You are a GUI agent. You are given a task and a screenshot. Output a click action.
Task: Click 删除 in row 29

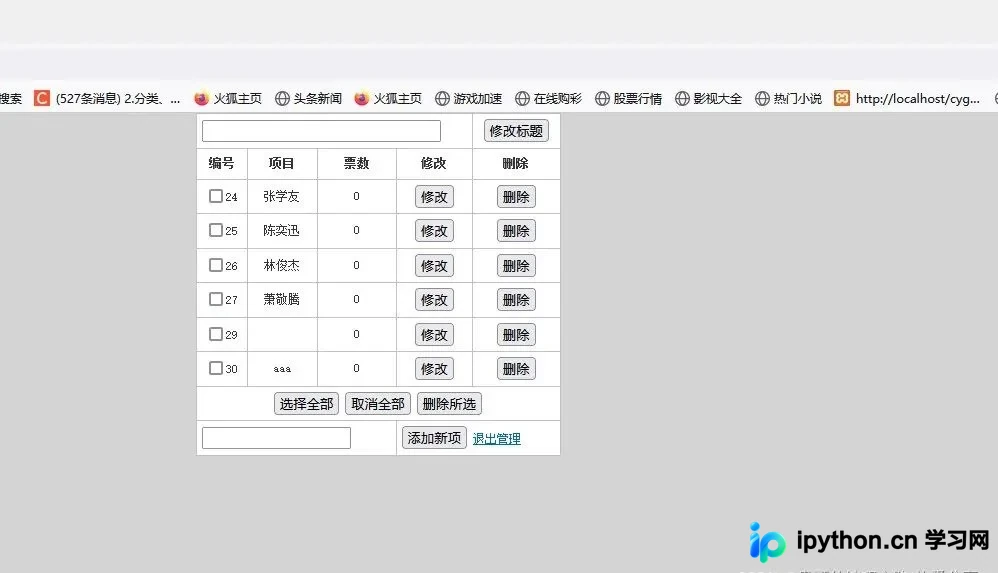click(516, 334)
